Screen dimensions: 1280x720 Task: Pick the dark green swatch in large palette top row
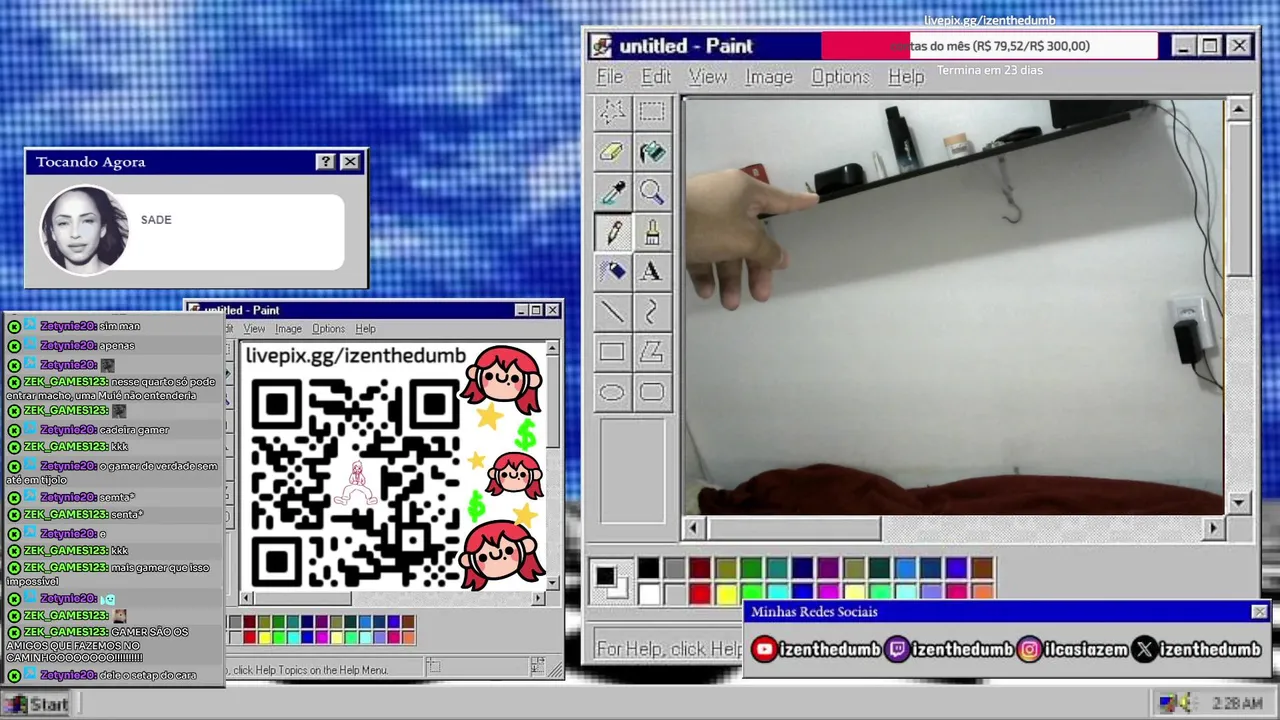[751, 569]
